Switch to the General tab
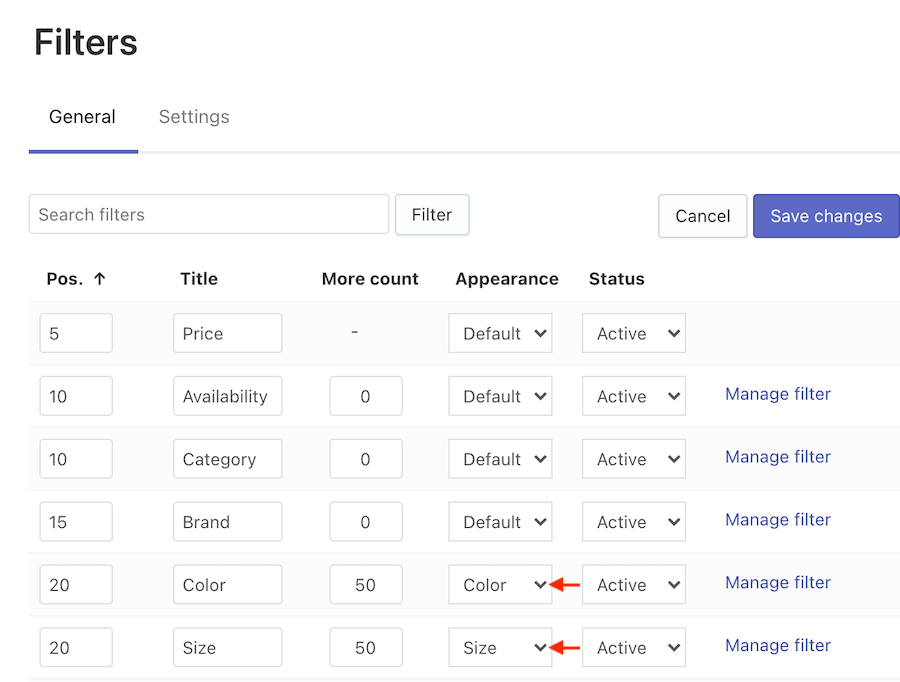 point(82,117)
